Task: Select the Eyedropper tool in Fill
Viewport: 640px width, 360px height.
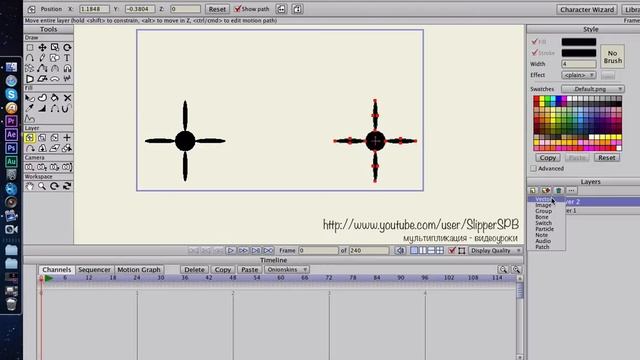Action: pyautogui.click(x=30, y=108)
